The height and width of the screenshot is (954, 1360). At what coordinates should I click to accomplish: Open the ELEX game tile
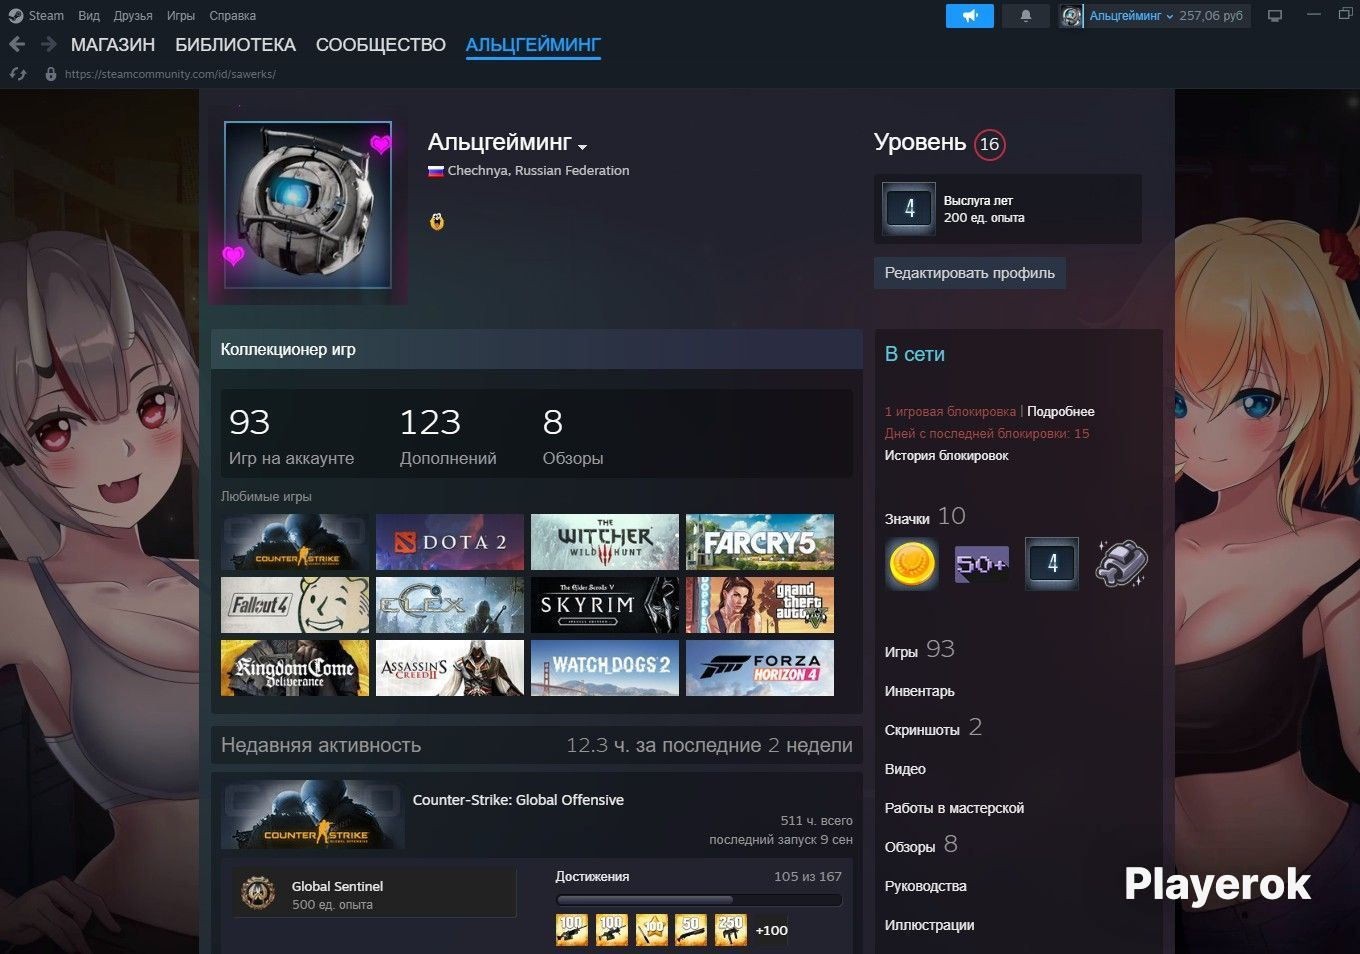(x=450, y=605)
